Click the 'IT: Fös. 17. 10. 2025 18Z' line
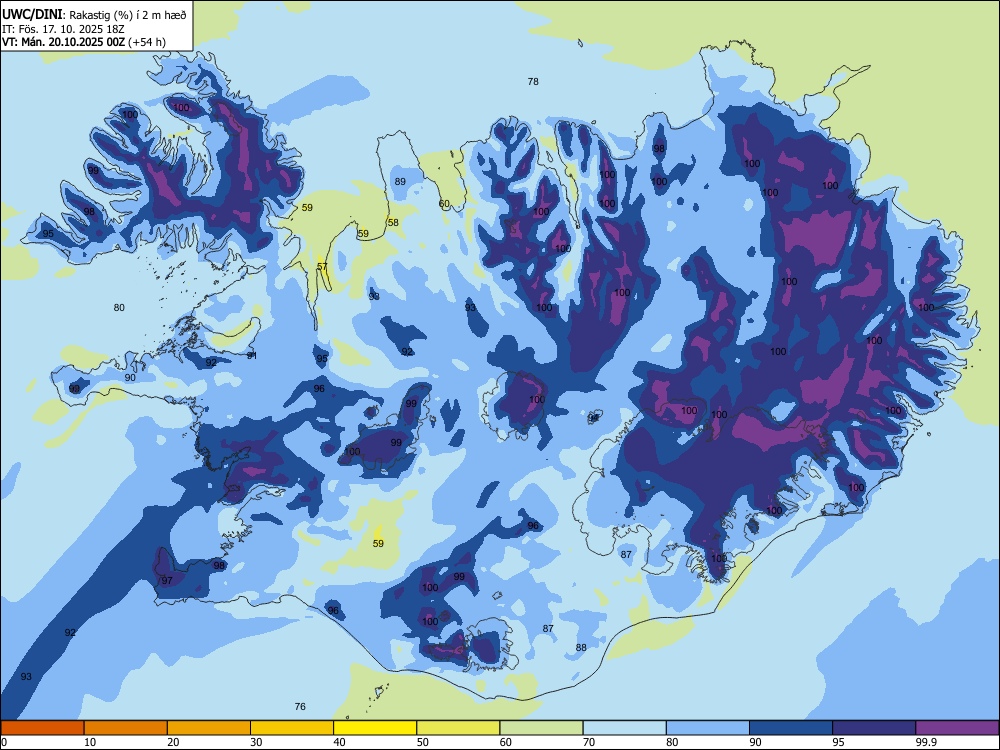The height and width of the screenshot is (750, 1000). 62,29
